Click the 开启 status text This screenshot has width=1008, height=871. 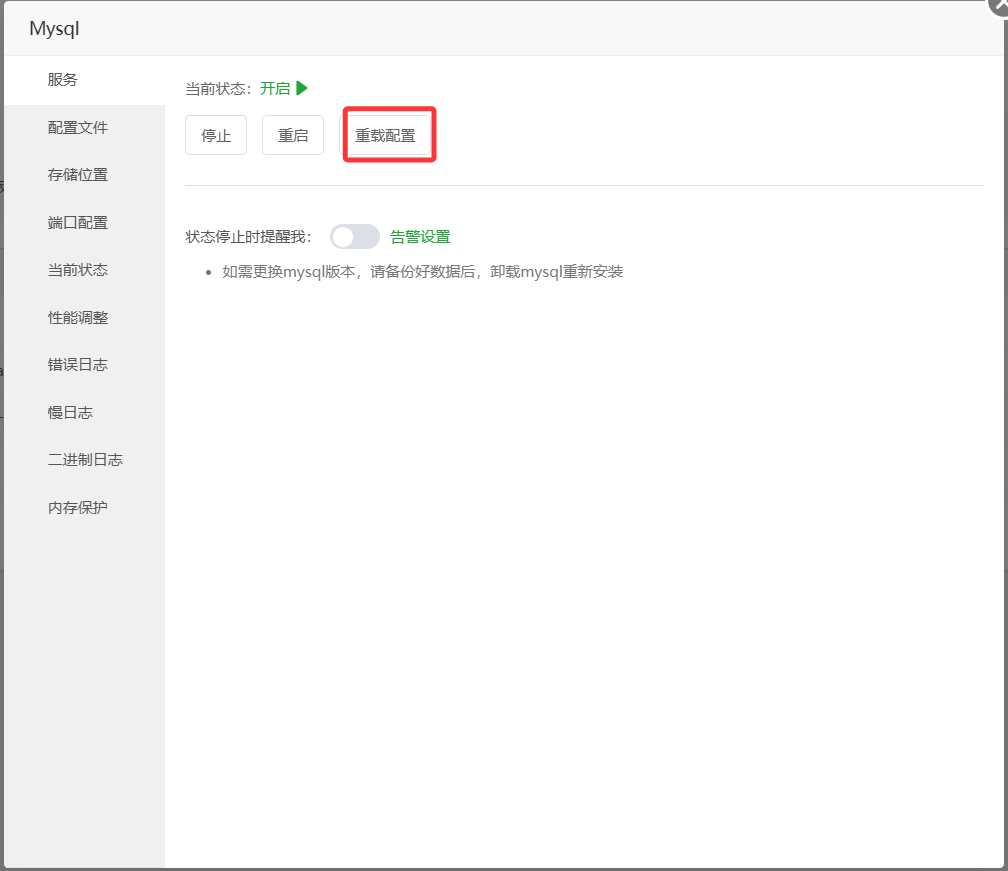[275, 88]
